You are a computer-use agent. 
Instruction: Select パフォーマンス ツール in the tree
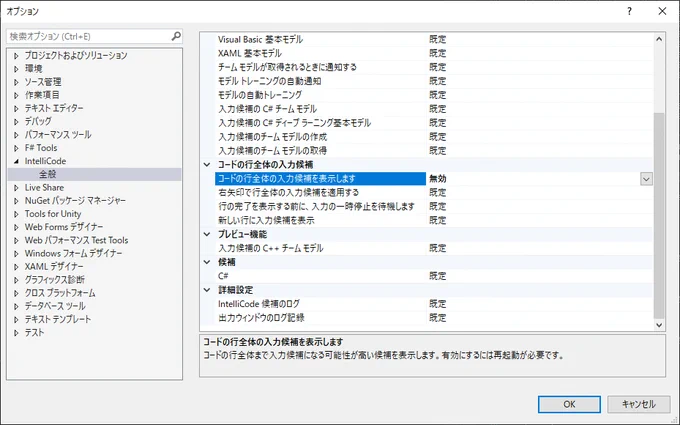[x=58, y=134]
